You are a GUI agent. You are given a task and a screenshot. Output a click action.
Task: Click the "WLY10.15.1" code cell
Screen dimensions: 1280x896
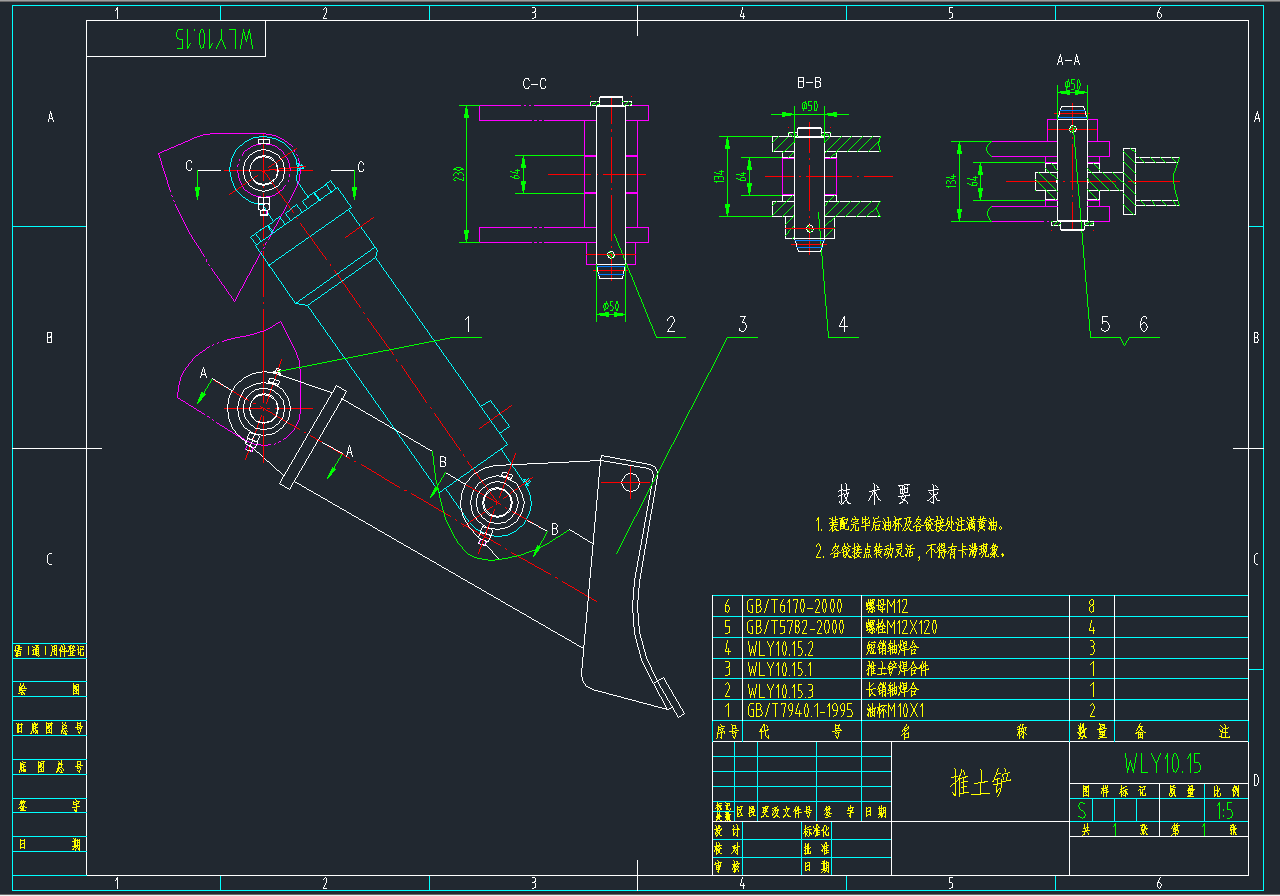[780, 669]
